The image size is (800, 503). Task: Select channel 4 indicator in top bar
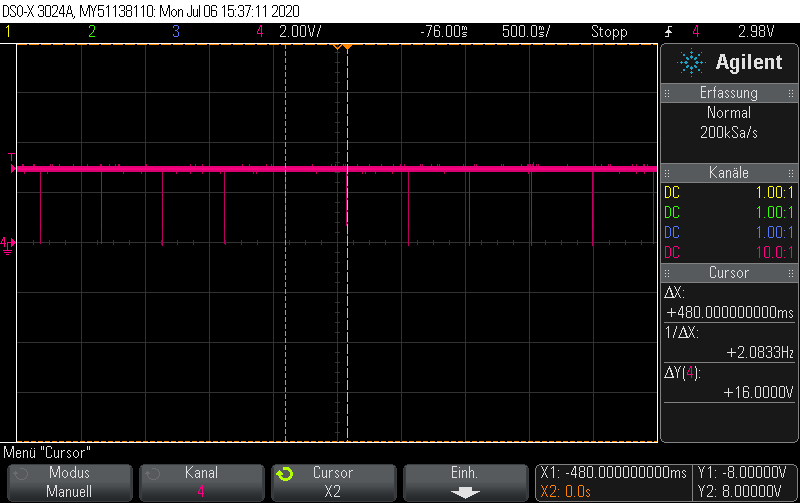point(260,32)
